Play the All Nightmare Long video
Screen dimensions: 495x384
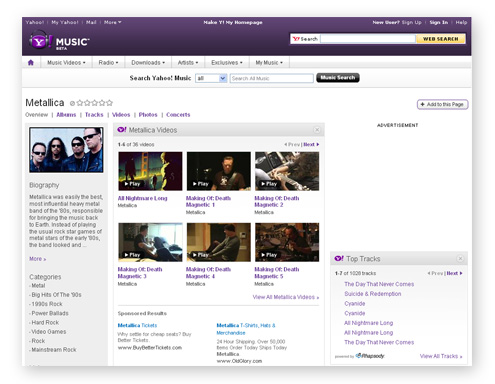click(x=150, y=171)
